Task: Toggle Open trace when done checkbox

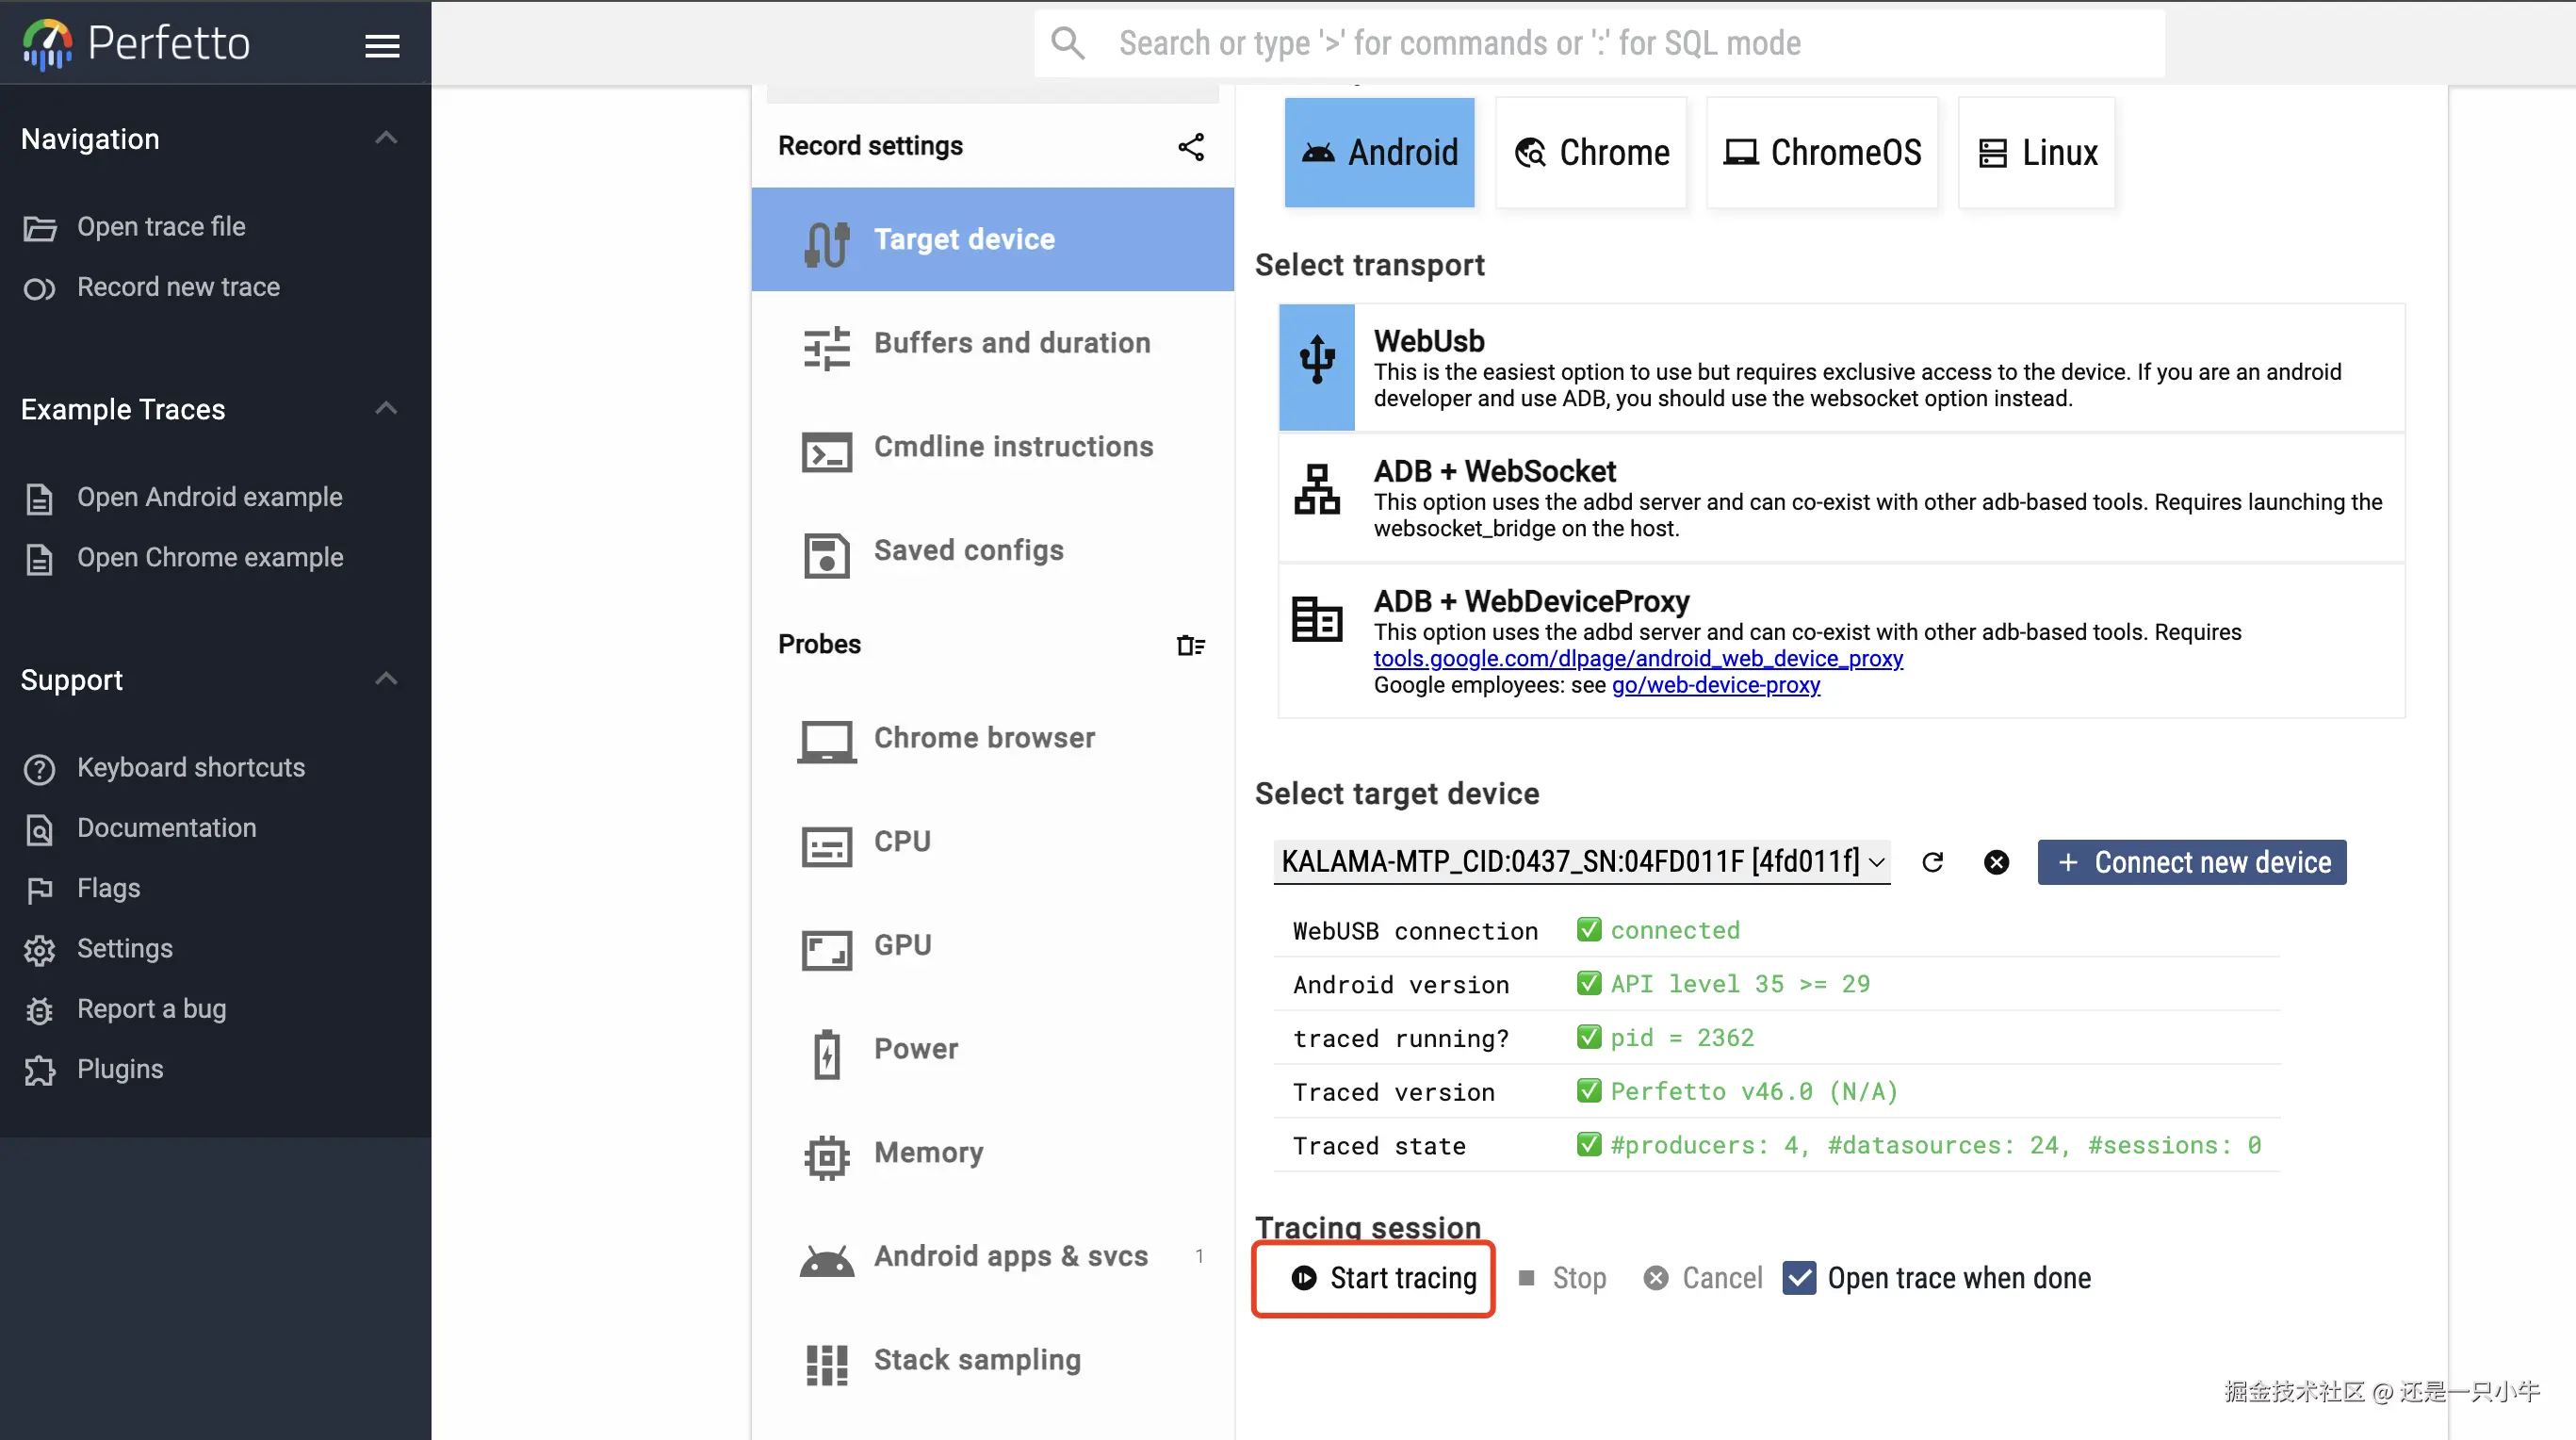Action: point(1799,1278)
